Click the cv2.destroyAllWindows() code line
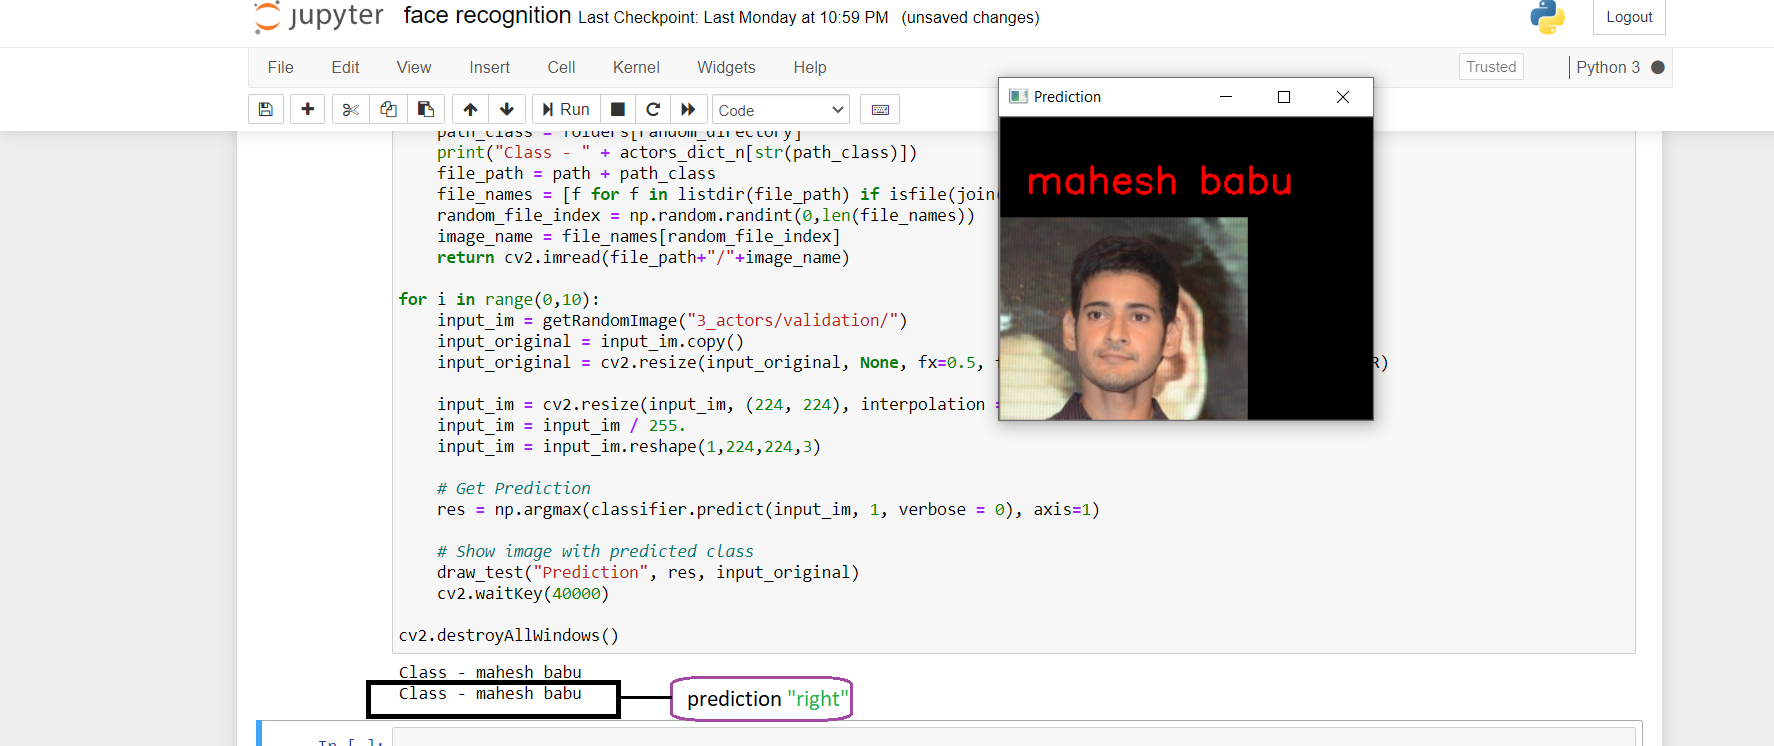Screen dimensions: 1774x746 pos(508,635)
